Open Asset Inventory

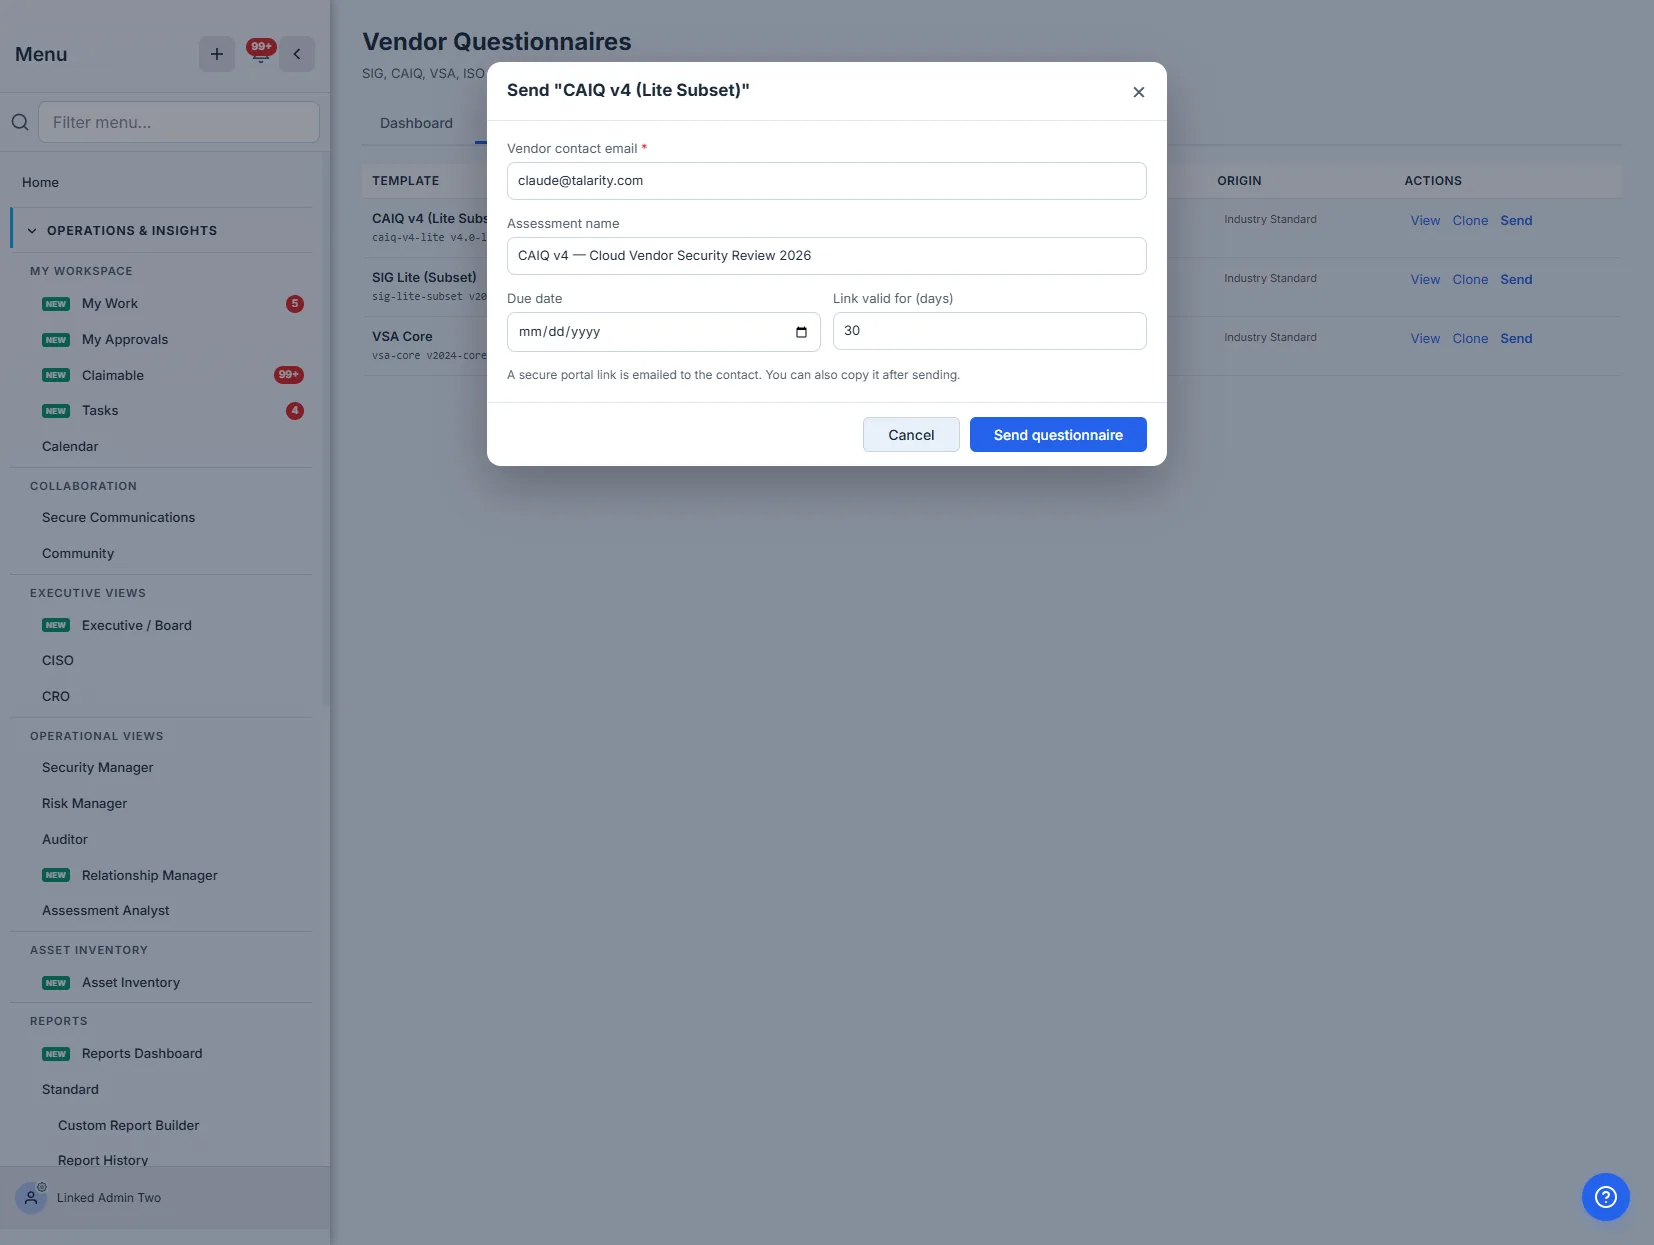point(131,983)
